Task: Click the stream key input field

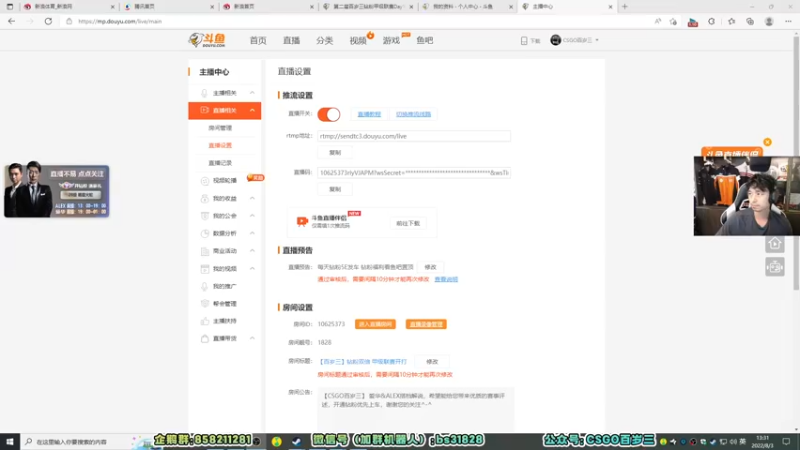Action: coord(414,173)
